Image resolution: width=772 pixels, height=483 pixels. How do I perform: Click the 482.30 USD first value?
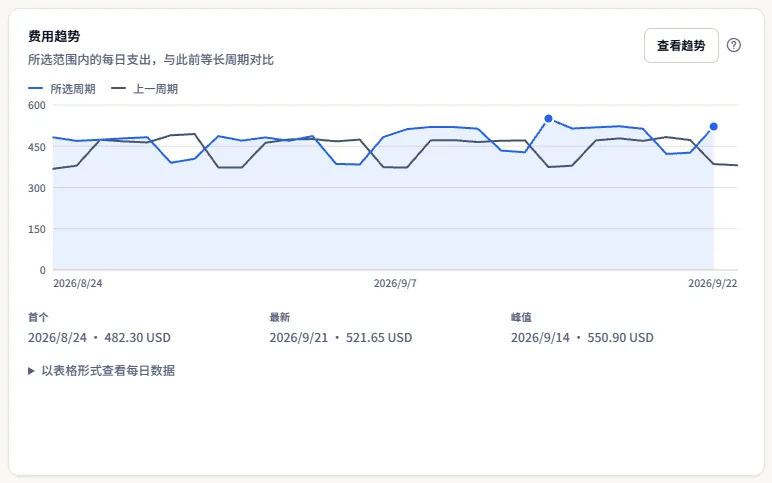[x=137, y=338]
